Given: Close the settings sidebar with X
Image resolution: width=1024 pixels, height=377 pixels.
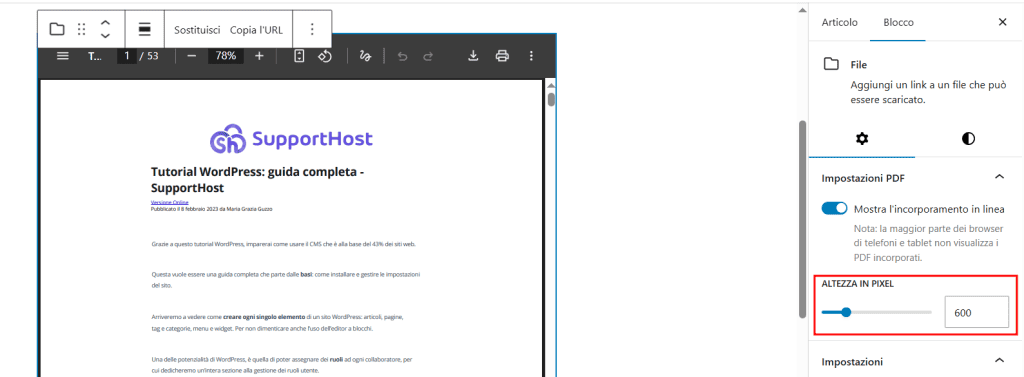Looking at the screenshot, I should 1002,22.
